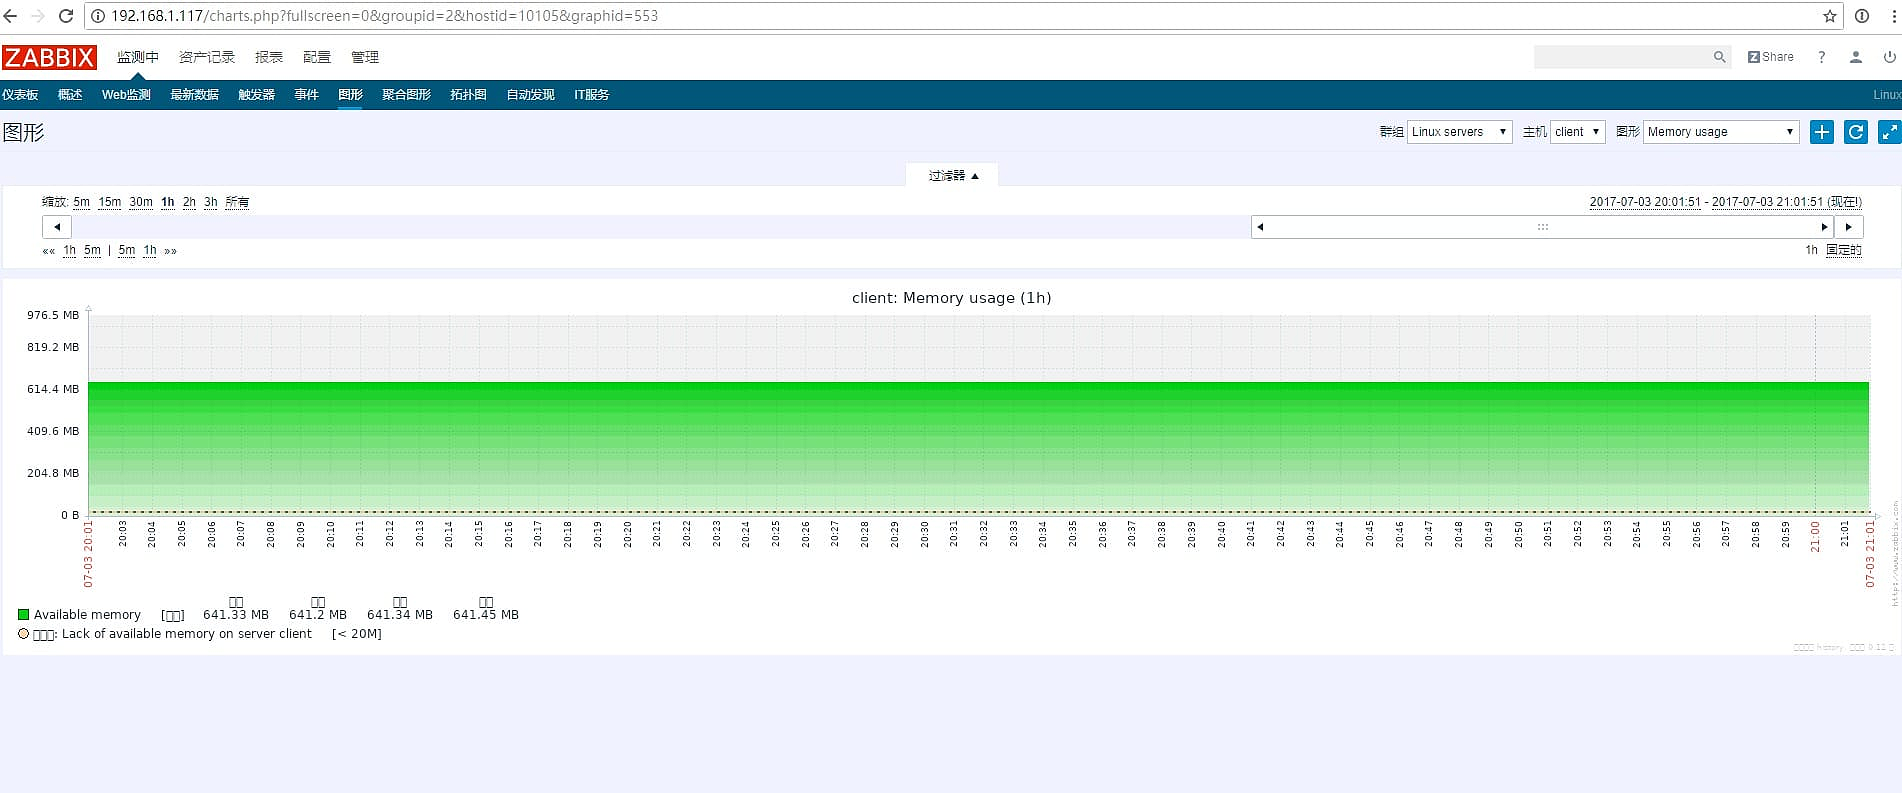Collapse the filter panel tab
The width and height of the screenshot is (1902, 793).
952,176
